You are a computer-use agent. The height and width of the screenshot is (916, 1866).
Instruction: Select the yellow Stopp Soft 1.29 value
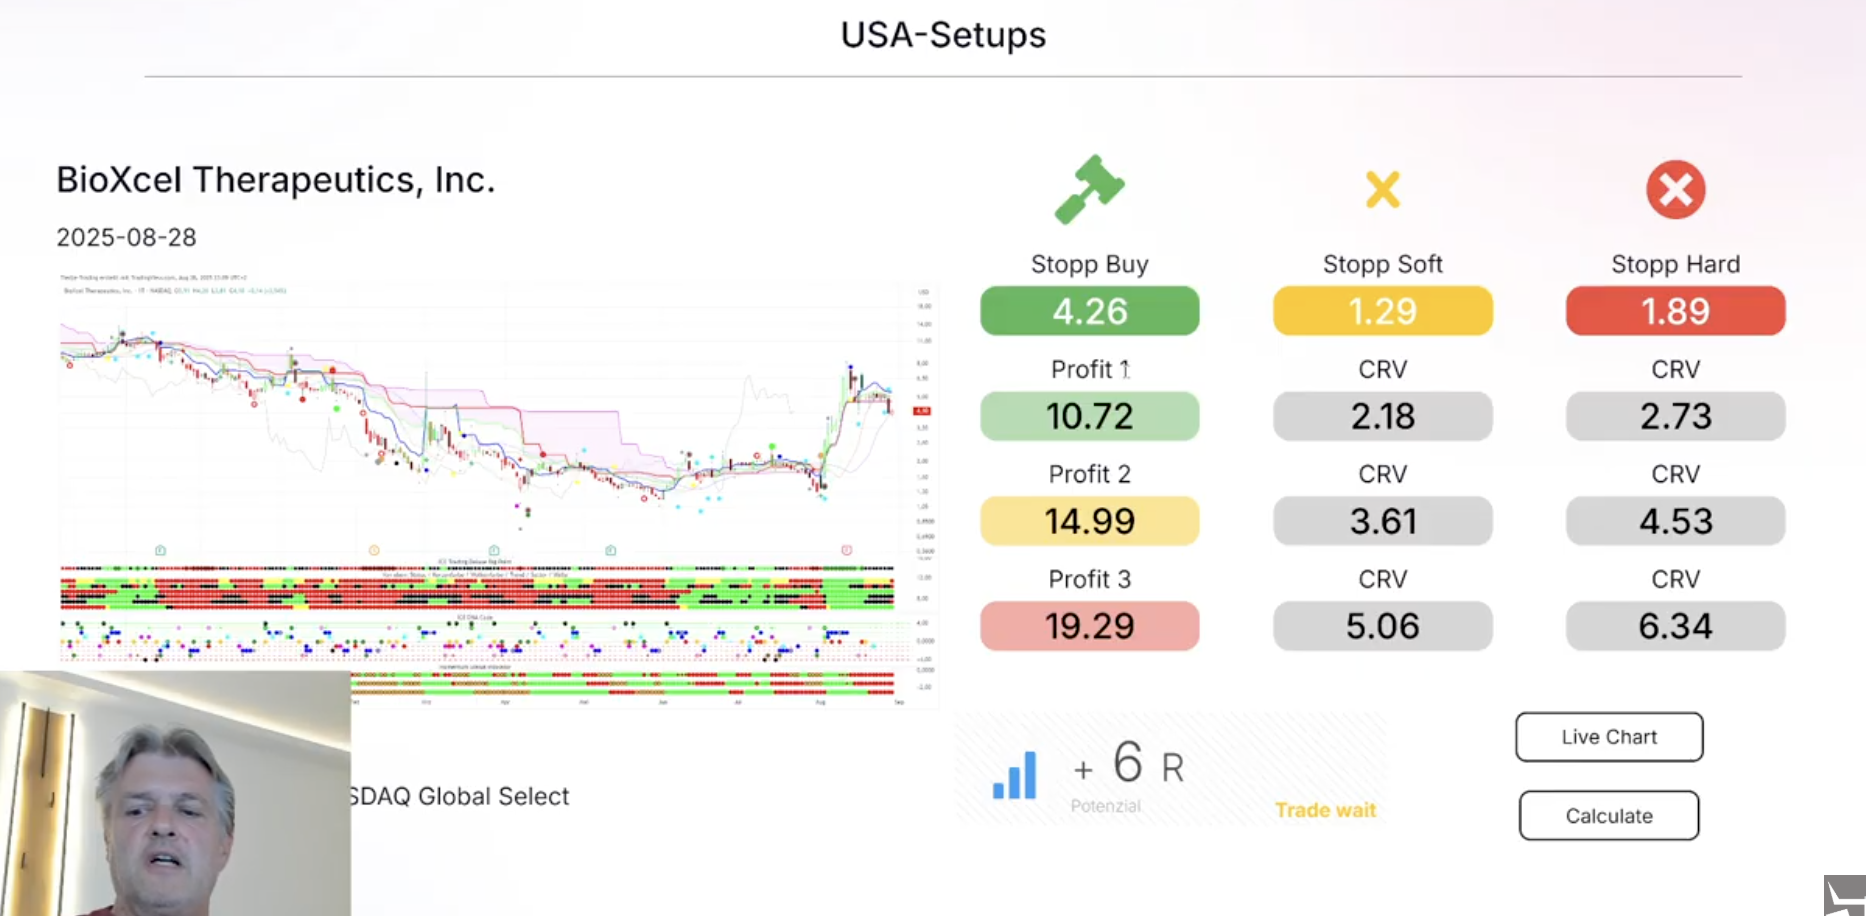[x=1382, y=311]
